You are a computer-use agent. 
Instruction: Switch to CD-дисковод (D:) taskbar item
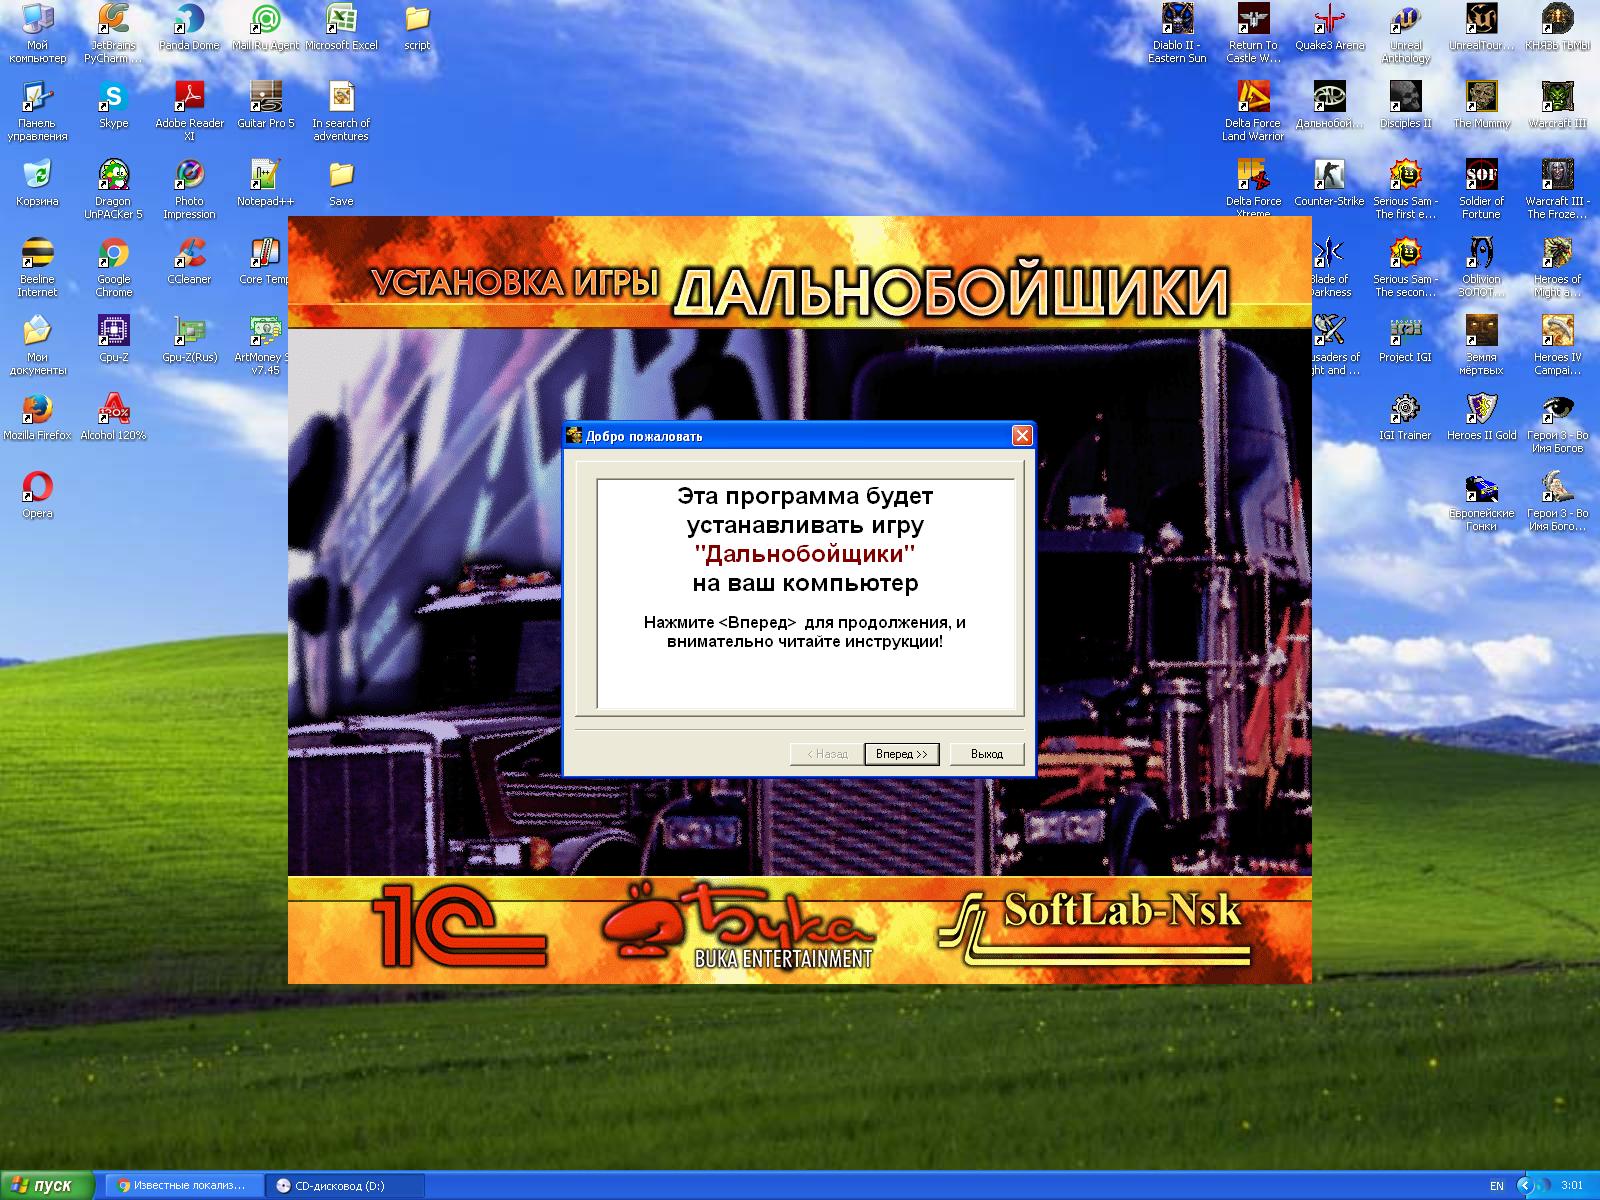345,1186
